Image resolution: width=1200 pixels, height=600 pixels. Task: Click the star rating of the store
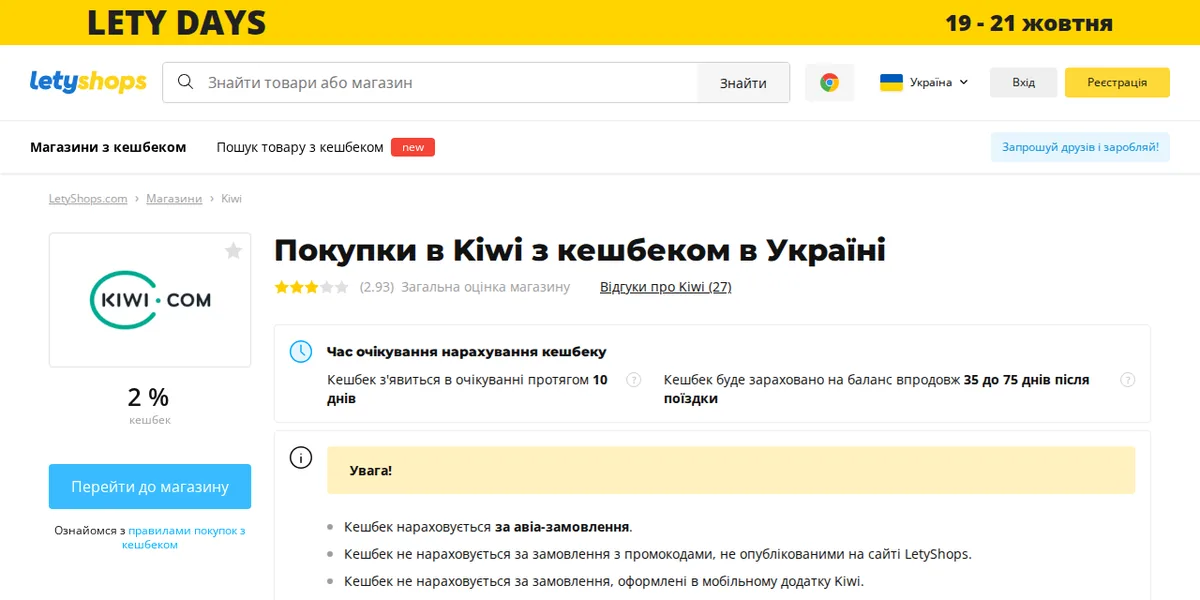coord(312,287)
